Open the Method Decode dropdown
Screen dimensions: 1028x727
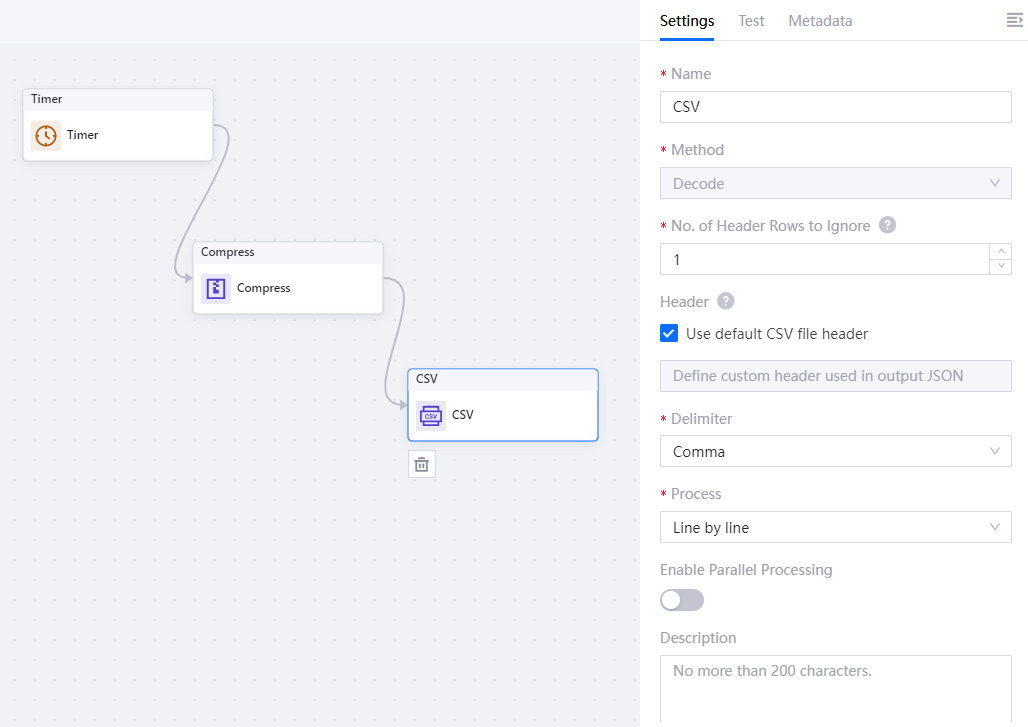tap(835, 183)
